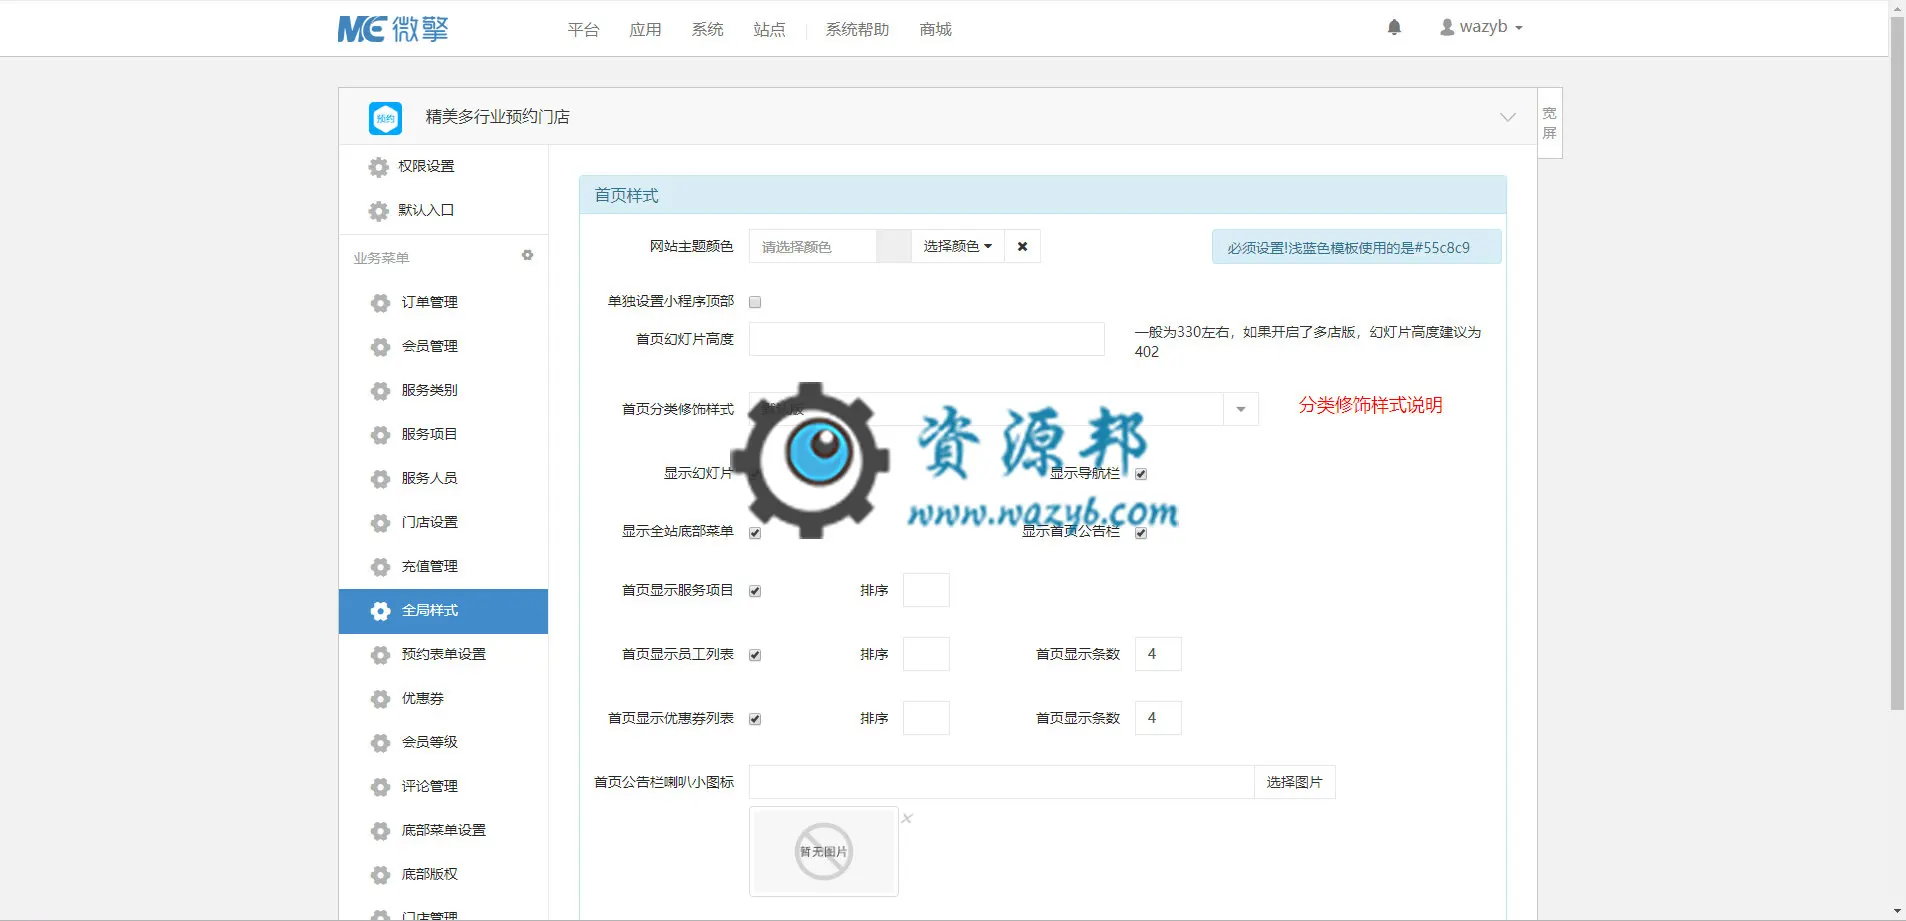Click the gear icon beside 会员等级

[x=380, y=743]
